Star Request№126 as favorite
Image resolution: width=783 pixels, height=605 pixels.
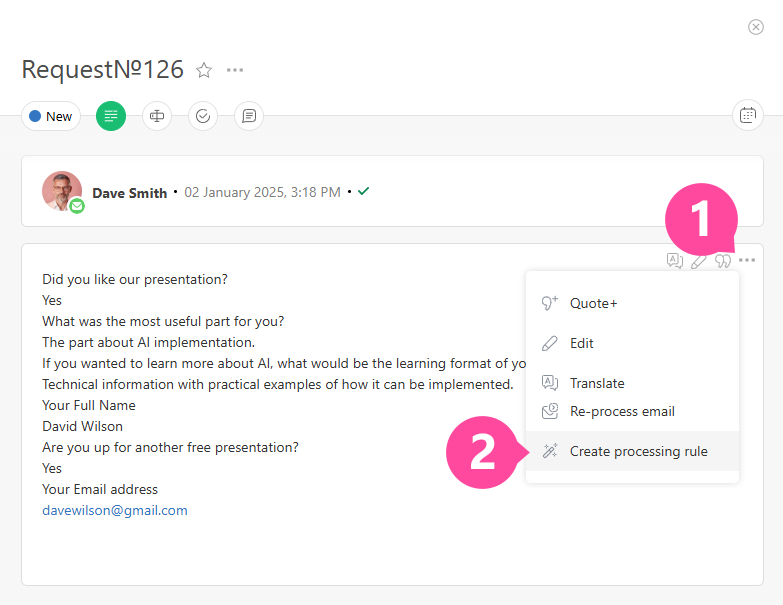204,70
